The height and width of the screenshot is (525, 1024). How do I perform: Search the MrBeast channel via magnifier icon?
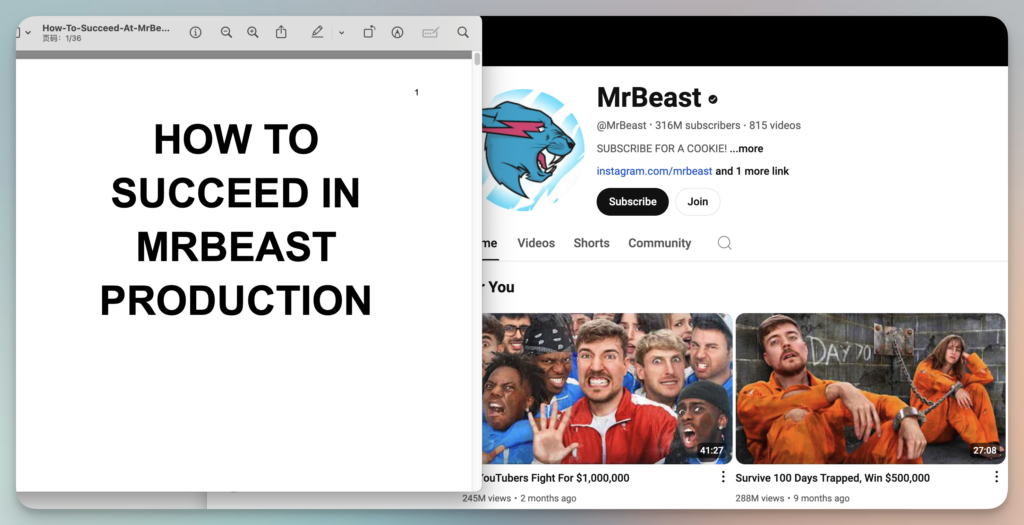tap(724, 243)
